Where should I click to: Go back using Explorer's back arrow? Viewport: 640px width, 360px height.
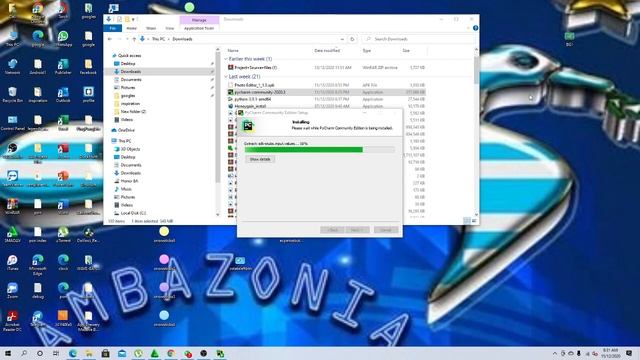click(110, 39)
